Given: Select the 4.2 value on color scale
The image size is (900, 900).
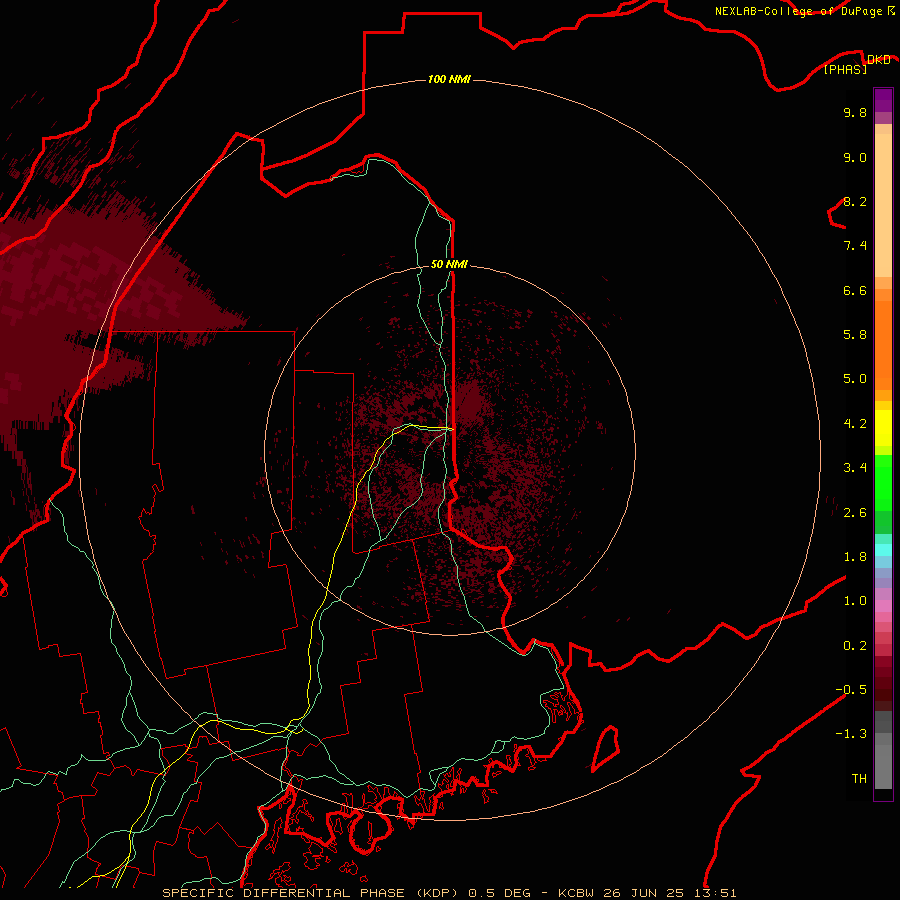Looking at the screenshot, I should tap(855, 424).
